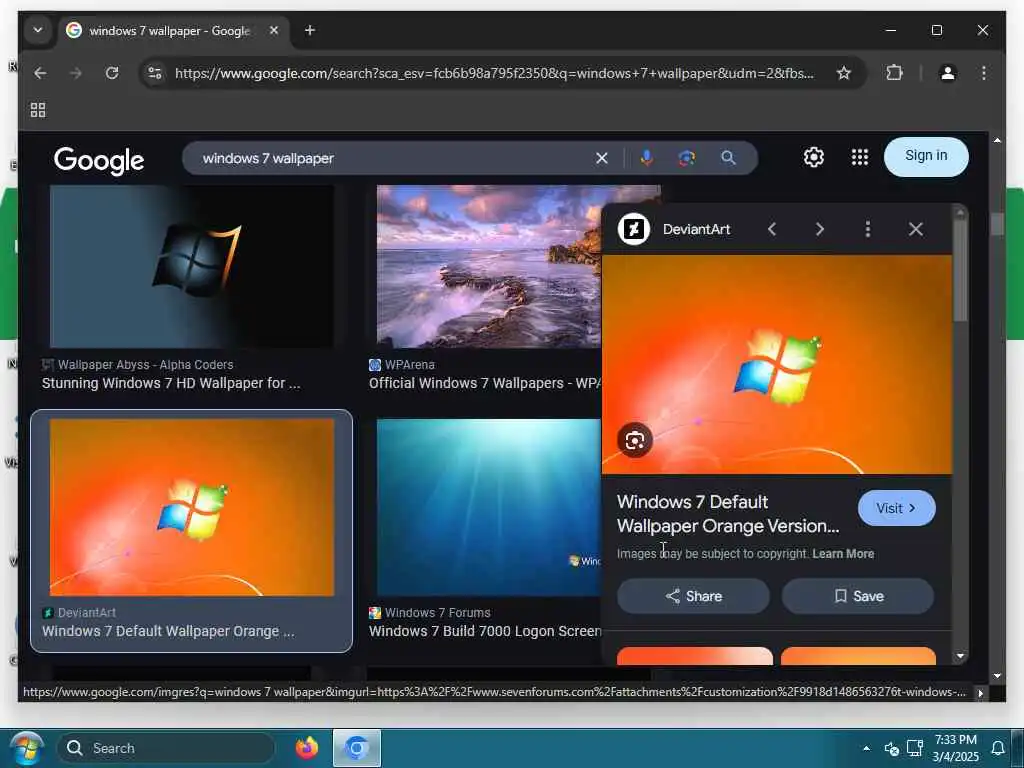The width and height of the screenshot is (1024, 768).
Task: Click the WPArena source label
Action: (409, 365)
